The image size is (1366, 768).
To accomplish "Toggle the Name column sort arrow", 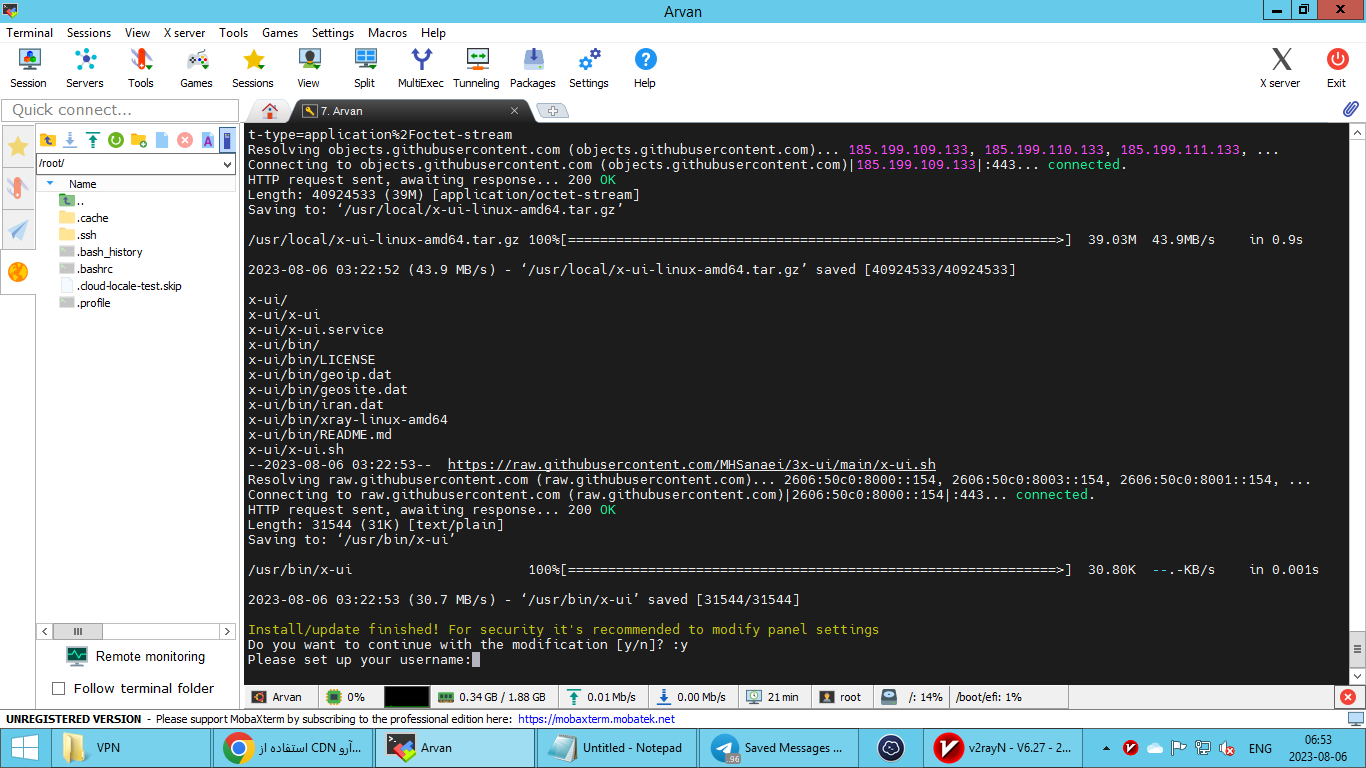I will coord(50,183).
